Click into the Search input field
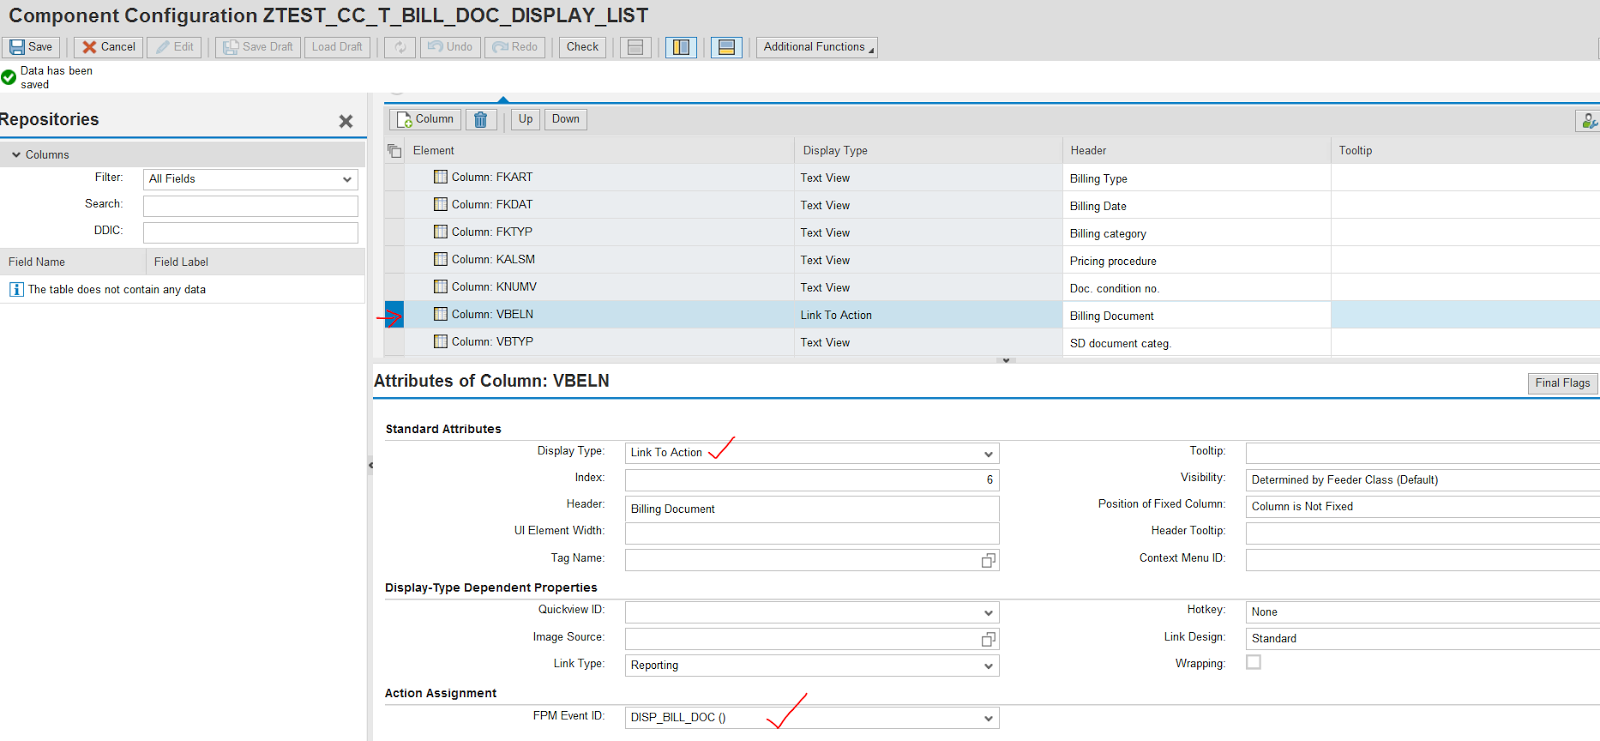The height and width of the screenshot is (741, 1600). (250, 206)
